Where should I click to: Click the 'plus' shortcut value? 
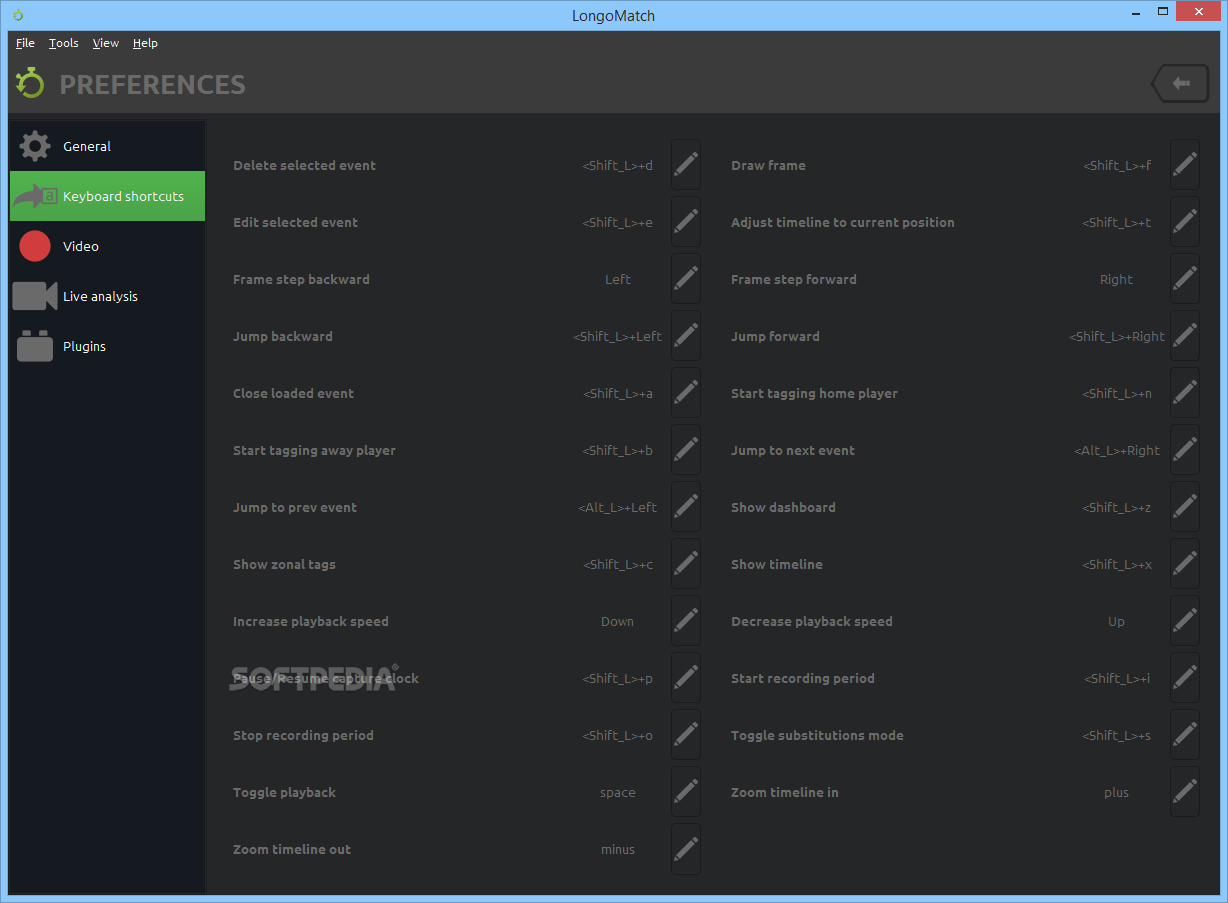1116,793
